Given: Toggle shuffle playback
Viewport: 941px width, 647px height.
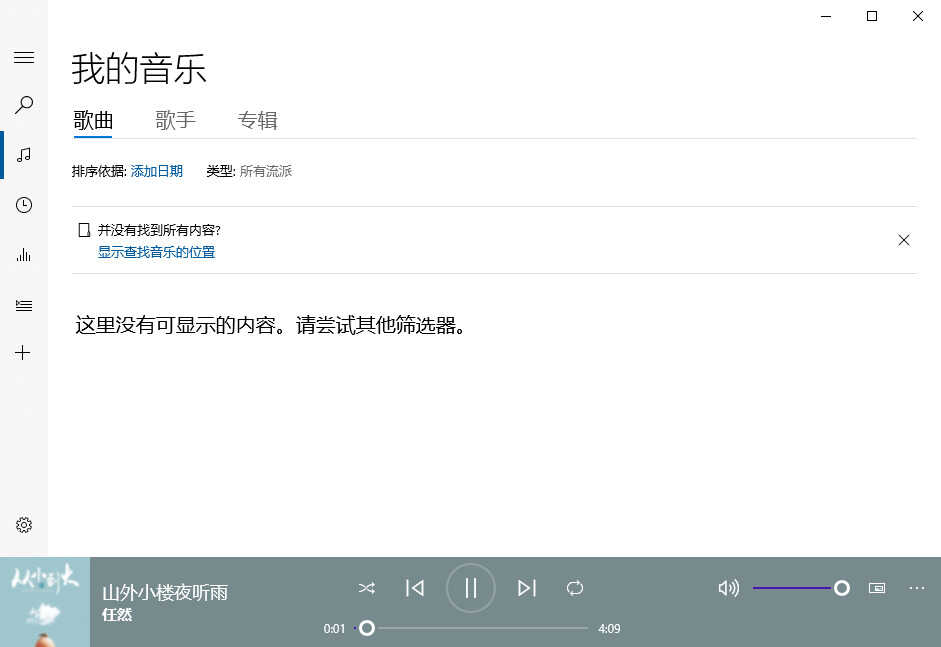Looking at the screenshot, I should coord(367,588).
